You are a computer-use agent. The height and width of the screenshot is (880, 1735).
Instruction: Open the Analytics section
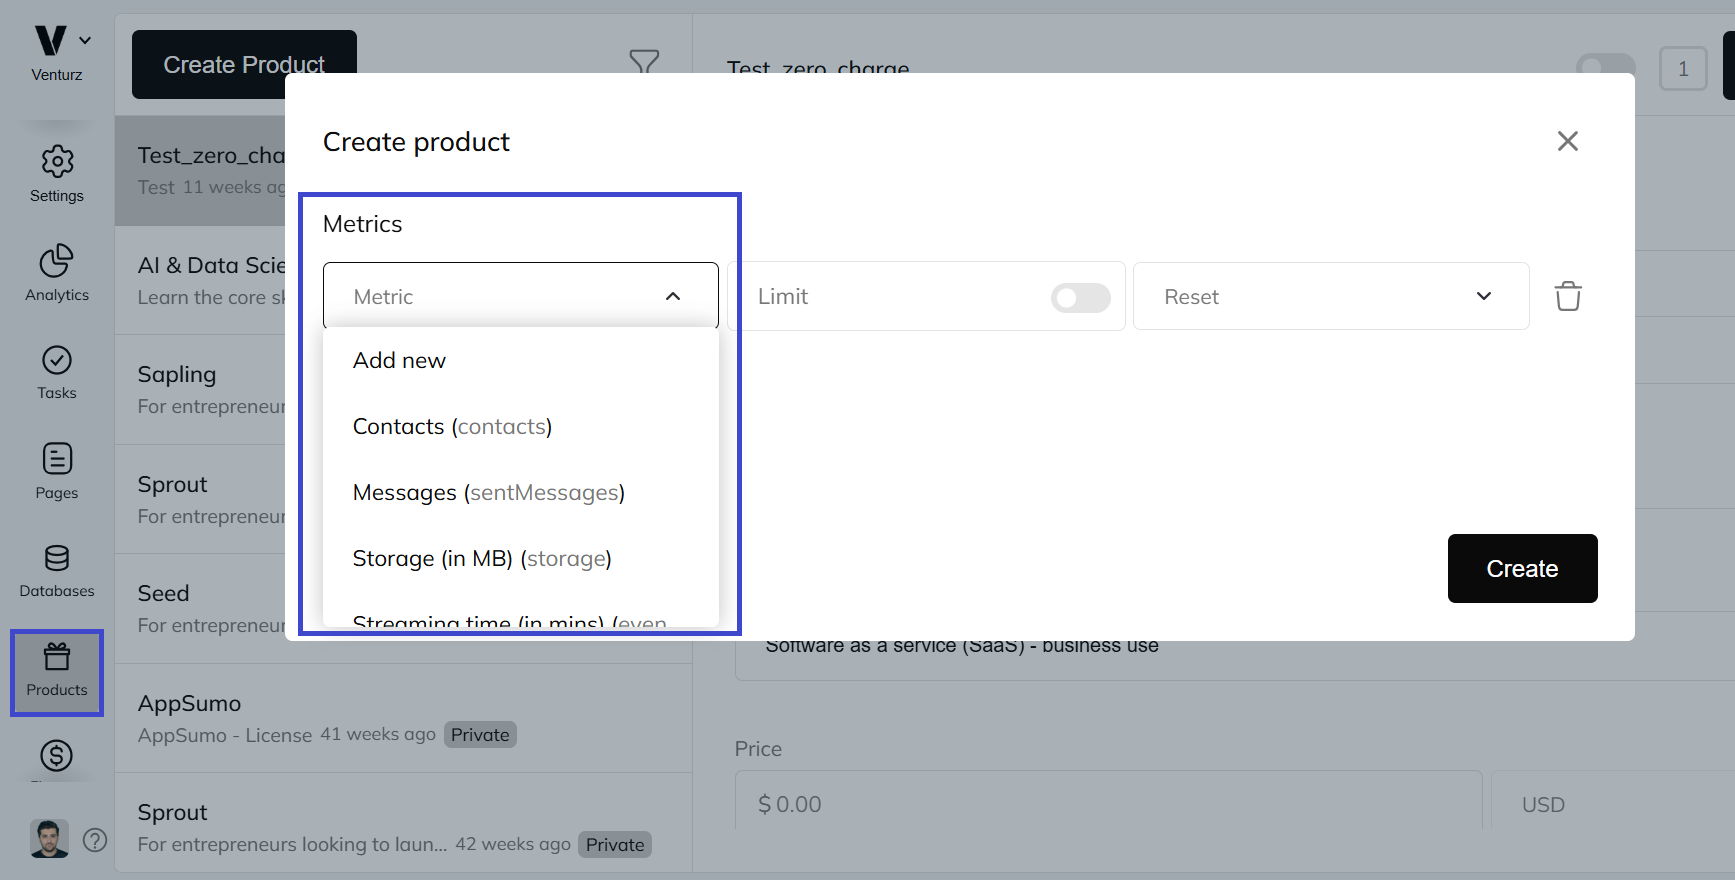click(57, 273)
